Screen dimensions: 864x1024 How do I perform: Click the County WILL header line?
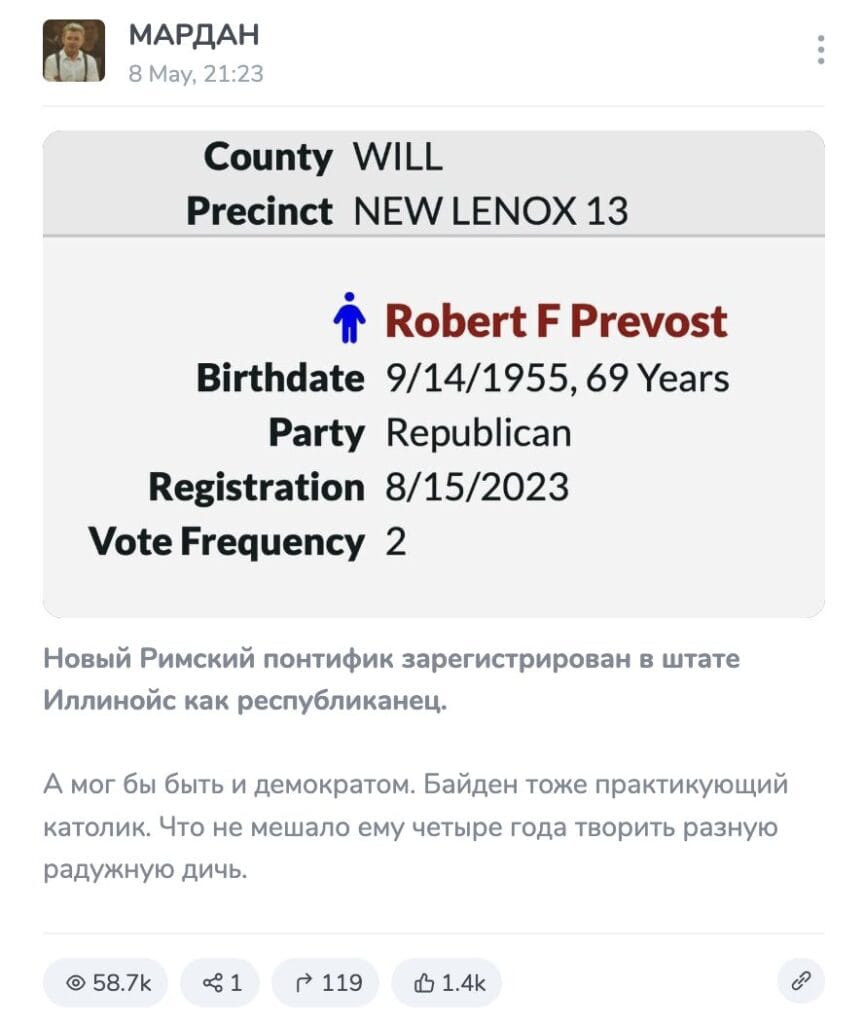(323, 157)
